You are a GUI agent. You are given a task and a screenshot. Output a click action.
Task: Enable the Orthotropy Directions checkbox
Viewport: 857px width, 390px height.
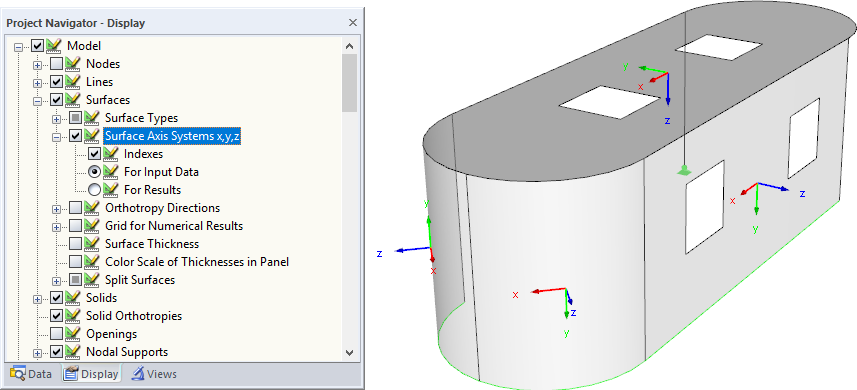[x=75, y=208]
